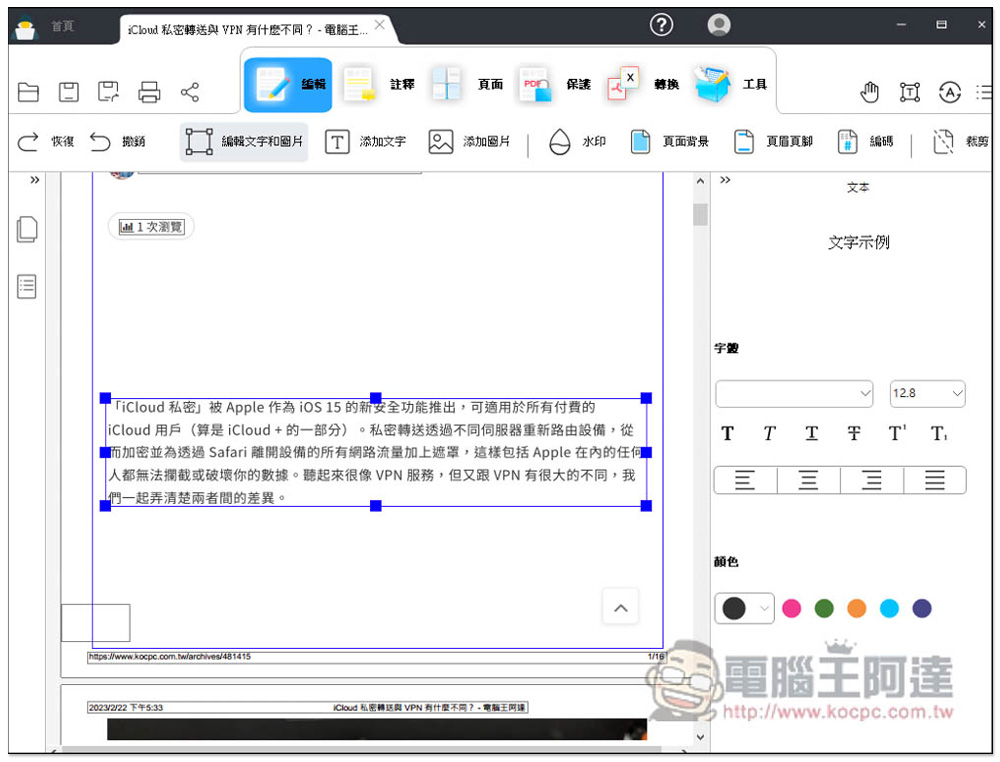1000x762 pixels.
Task: Click the scroll-to-top arrow on page
Action: point(620,607)
